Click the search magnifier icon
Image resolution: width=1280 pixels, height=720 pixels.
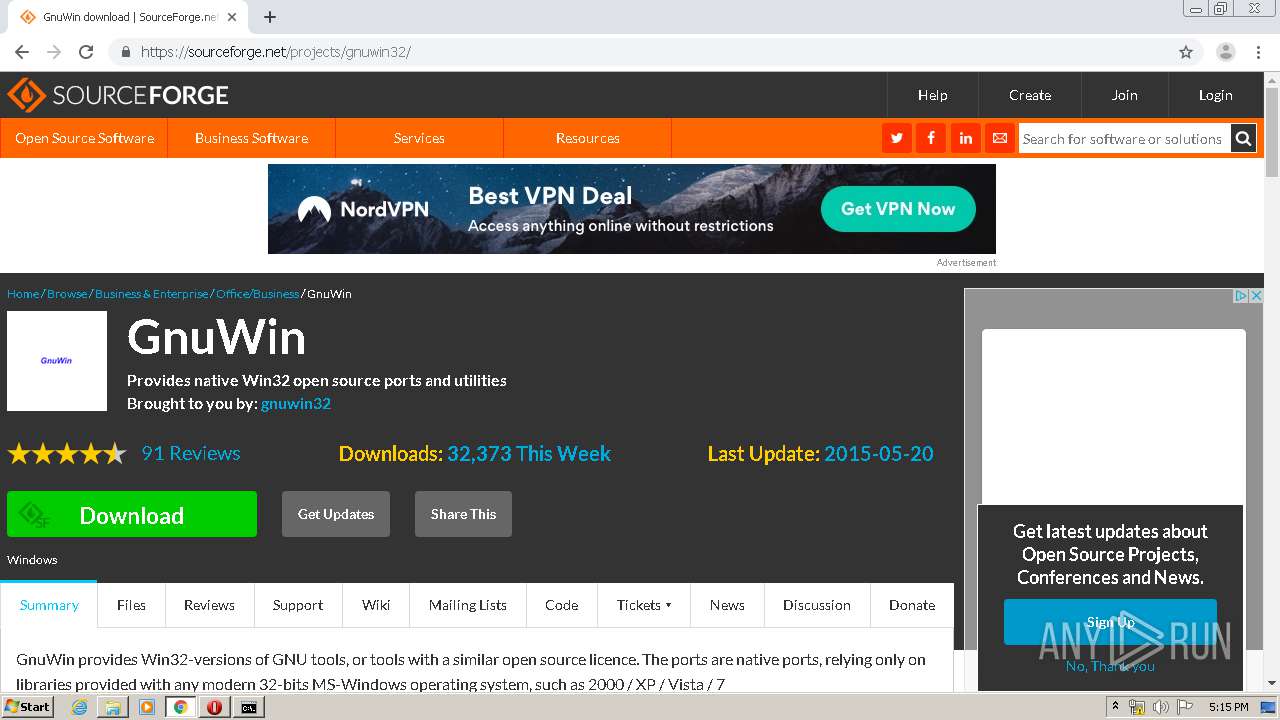(x=1243, y=139)
